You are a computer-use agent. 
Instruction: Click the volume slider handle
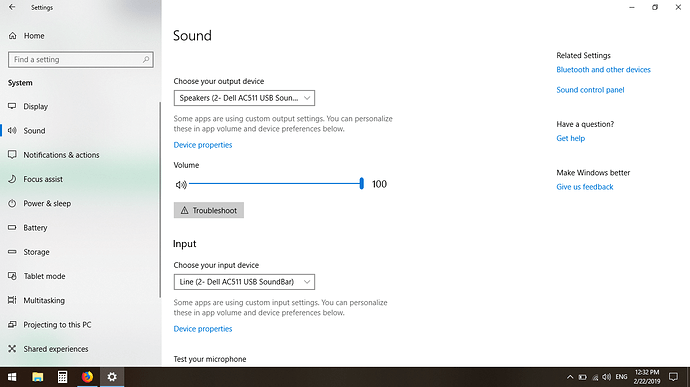362,184
